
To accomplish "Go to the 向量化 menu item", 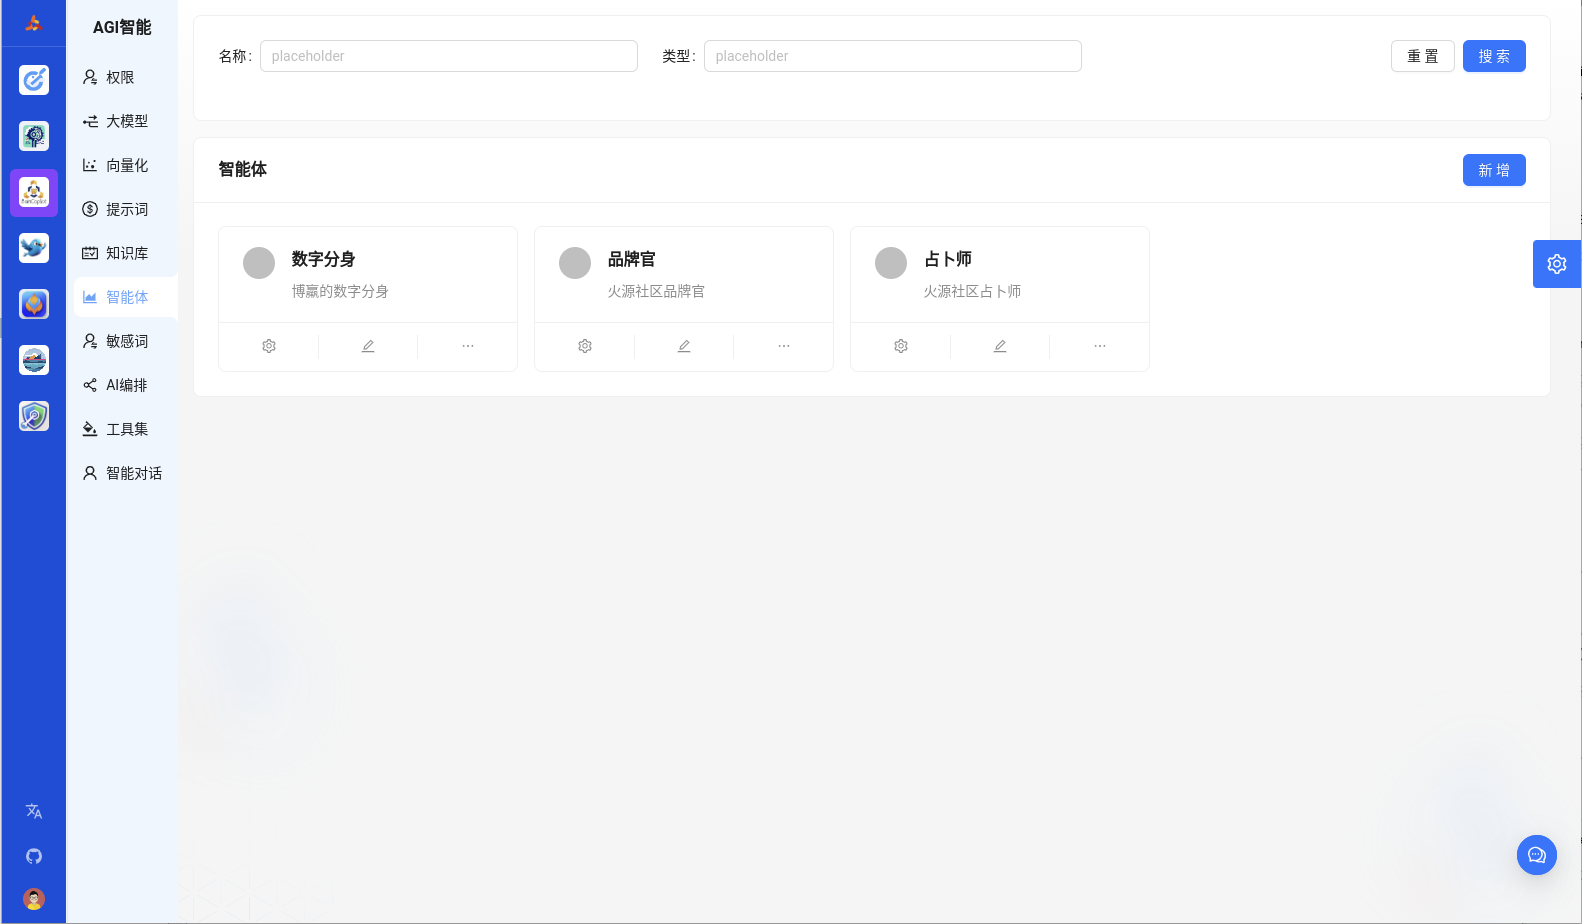I will tap(126, 165).
